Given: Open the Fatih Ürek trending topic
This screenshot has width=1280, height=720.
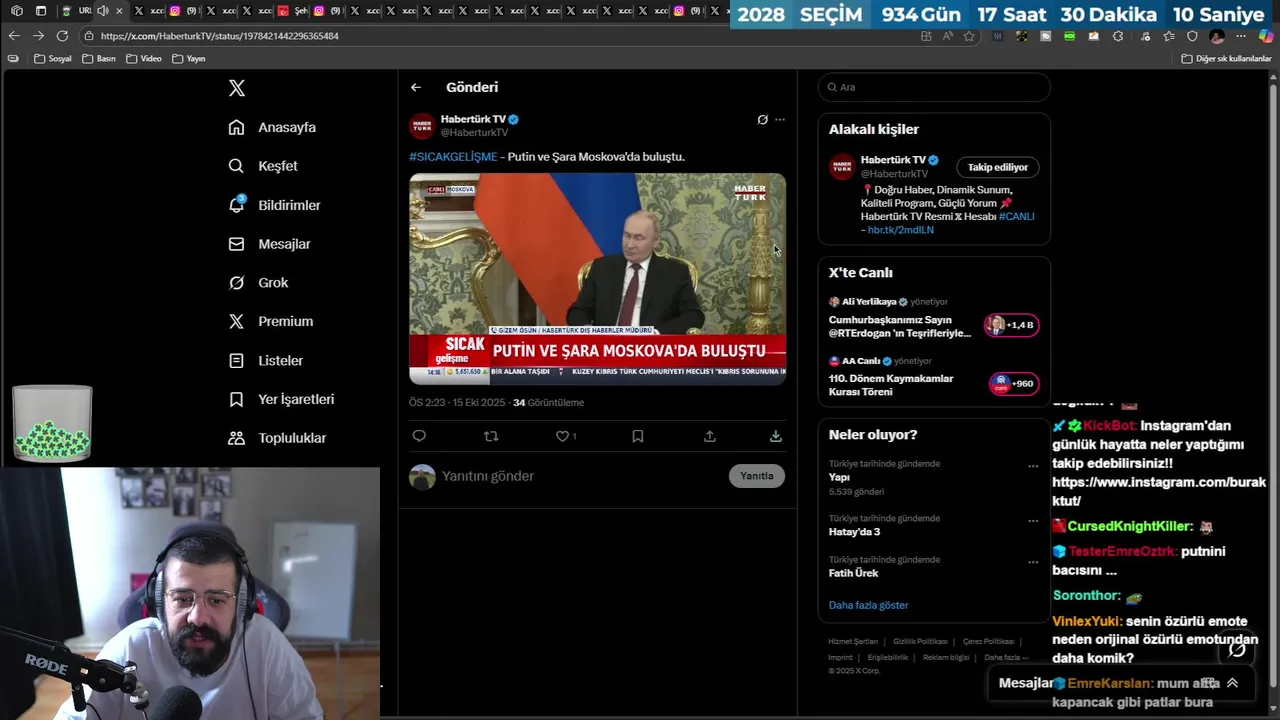Looking at the screenshot, I should tap(854, 573).
